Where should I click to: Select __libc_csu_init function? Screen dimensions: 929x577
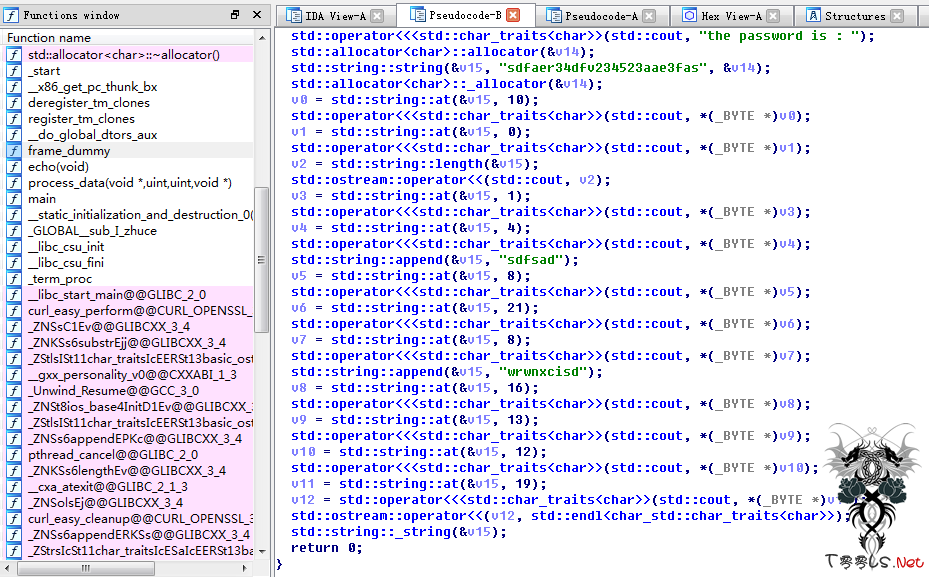tap(129, 246)
